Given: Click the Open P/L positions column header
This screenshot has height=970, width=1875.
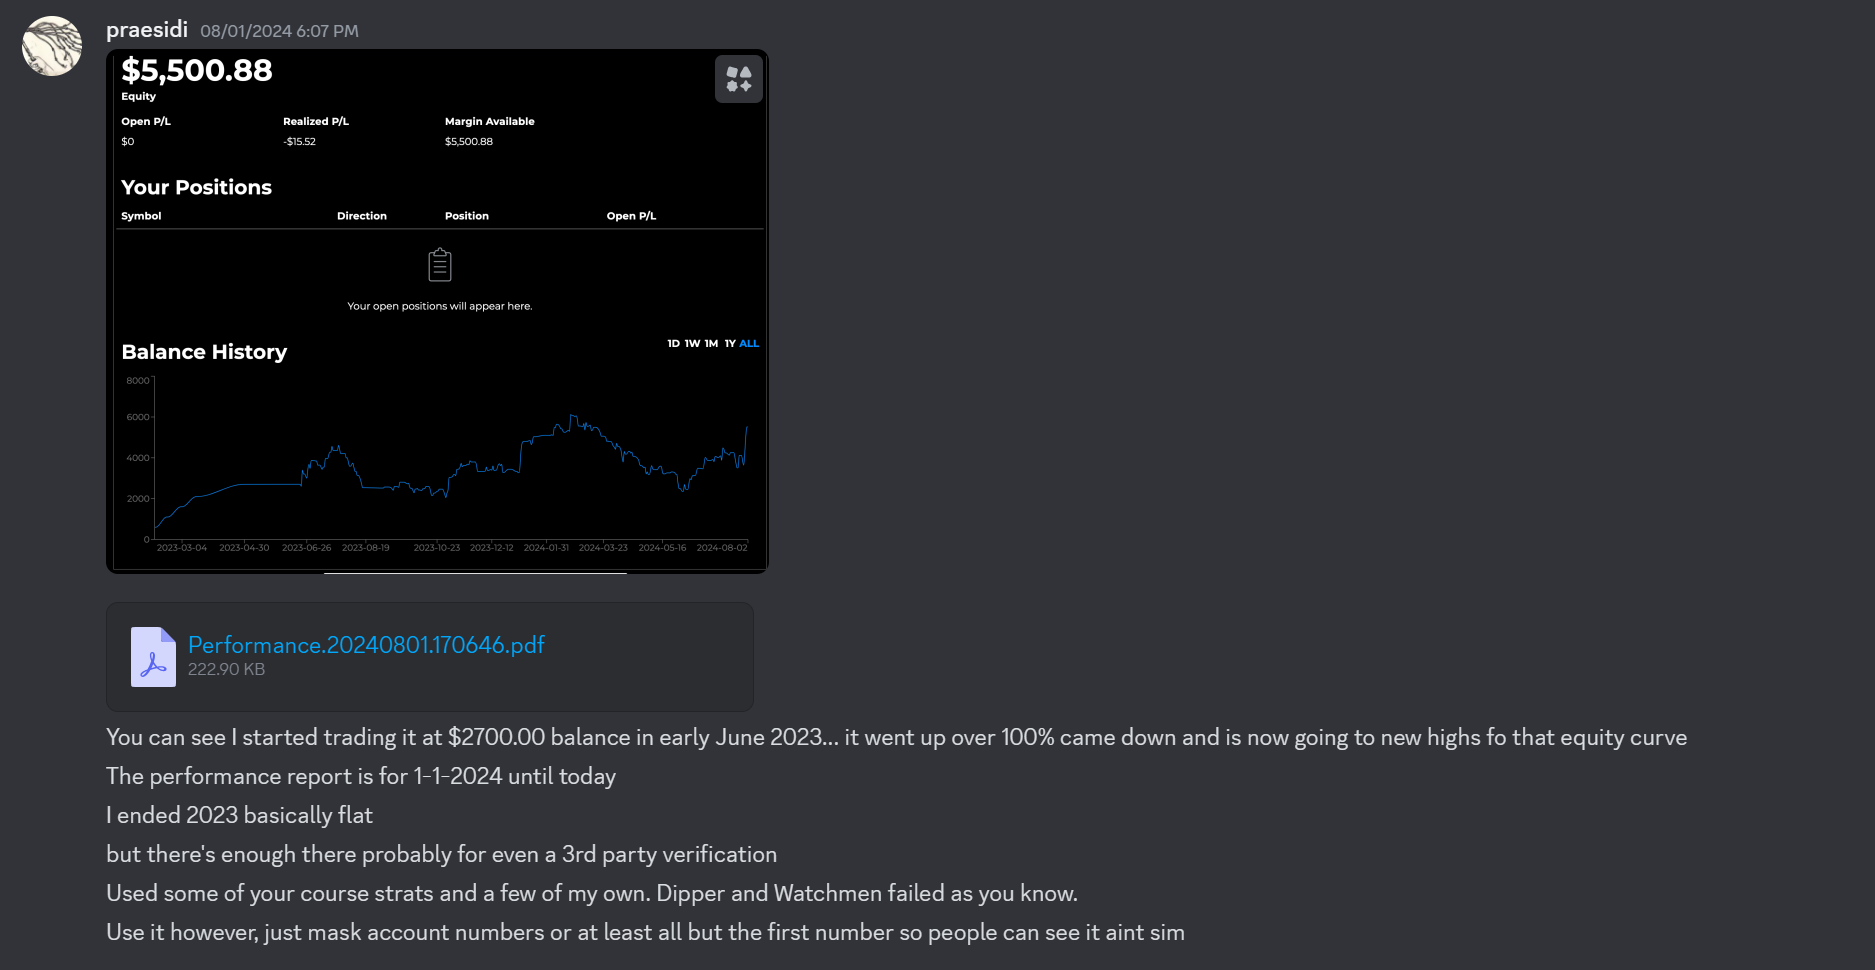Looking at the screenshot, I should [631, 216].
